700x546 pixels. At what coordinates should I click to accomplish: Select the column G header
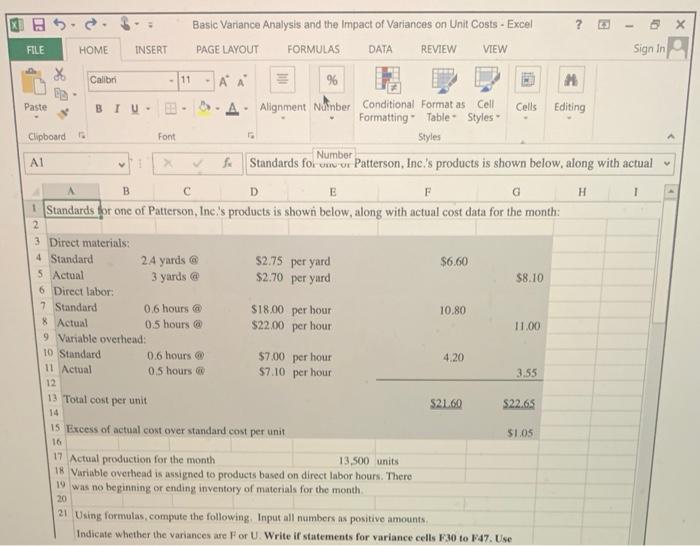[516, 192]
